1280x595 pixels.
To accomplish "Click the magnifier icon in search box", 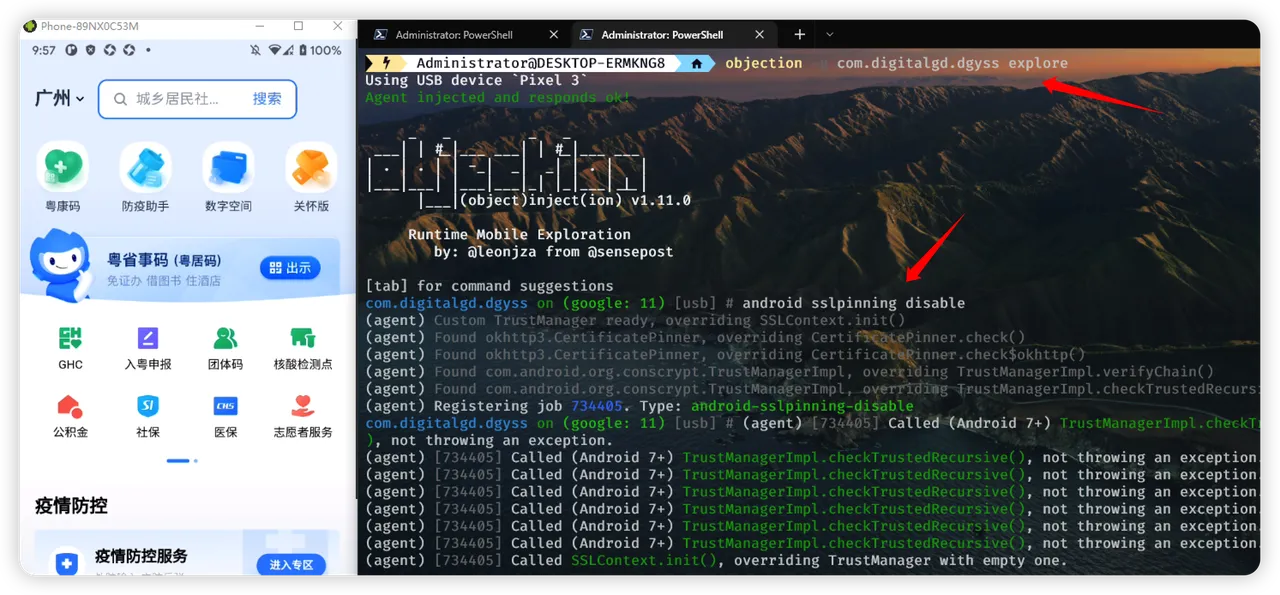I will [120, 99].
